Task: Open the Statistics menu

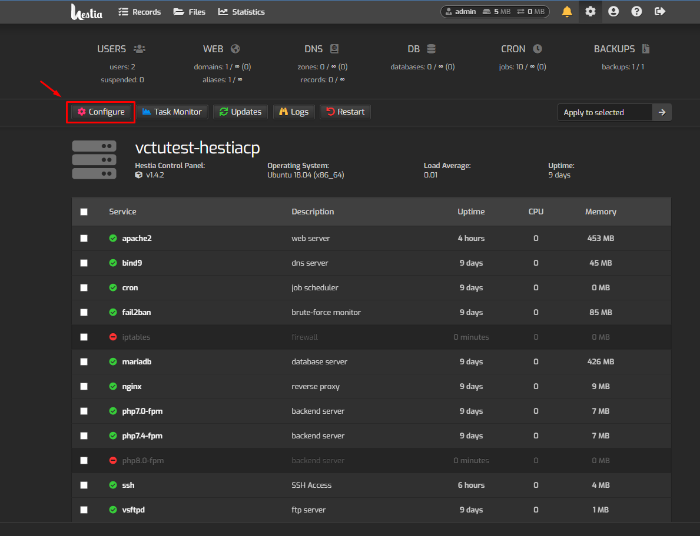Action: coord(242,12)
